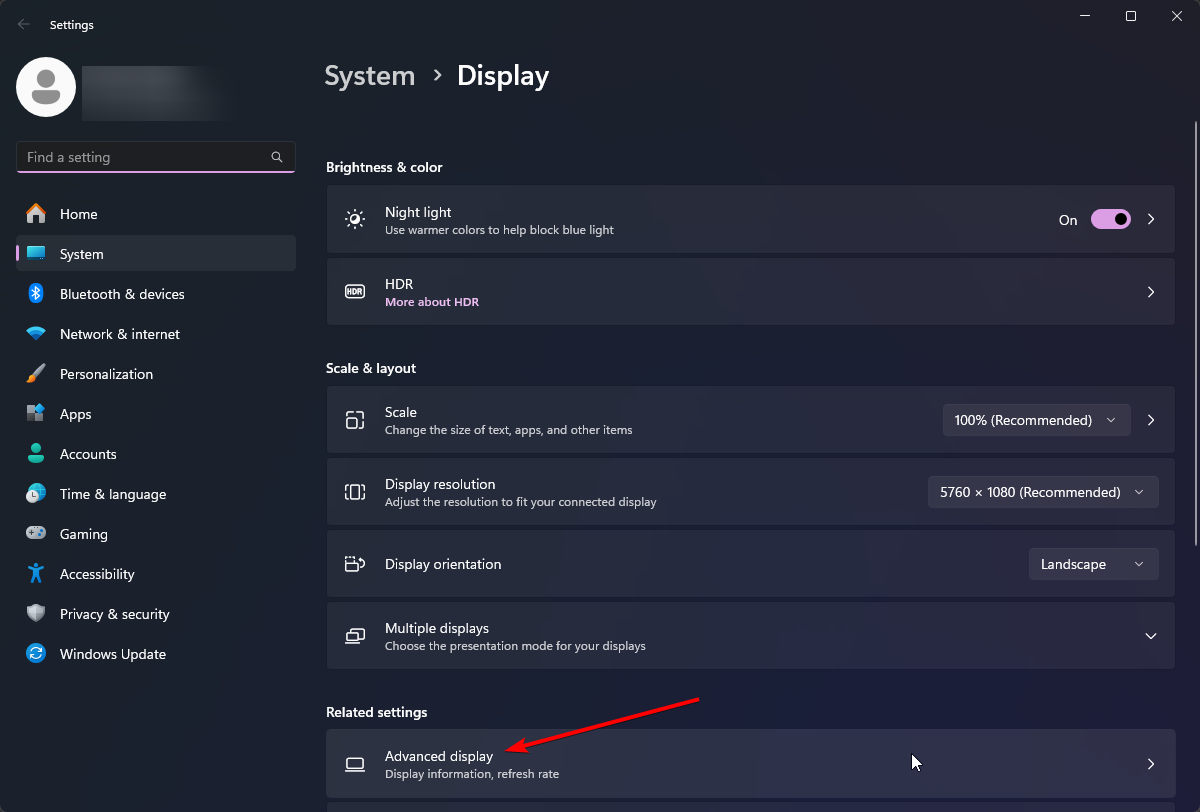Click the user profile avatar
Image resolution: width=1200 pixels, height=812 pixels.
[x=46, y=87]
